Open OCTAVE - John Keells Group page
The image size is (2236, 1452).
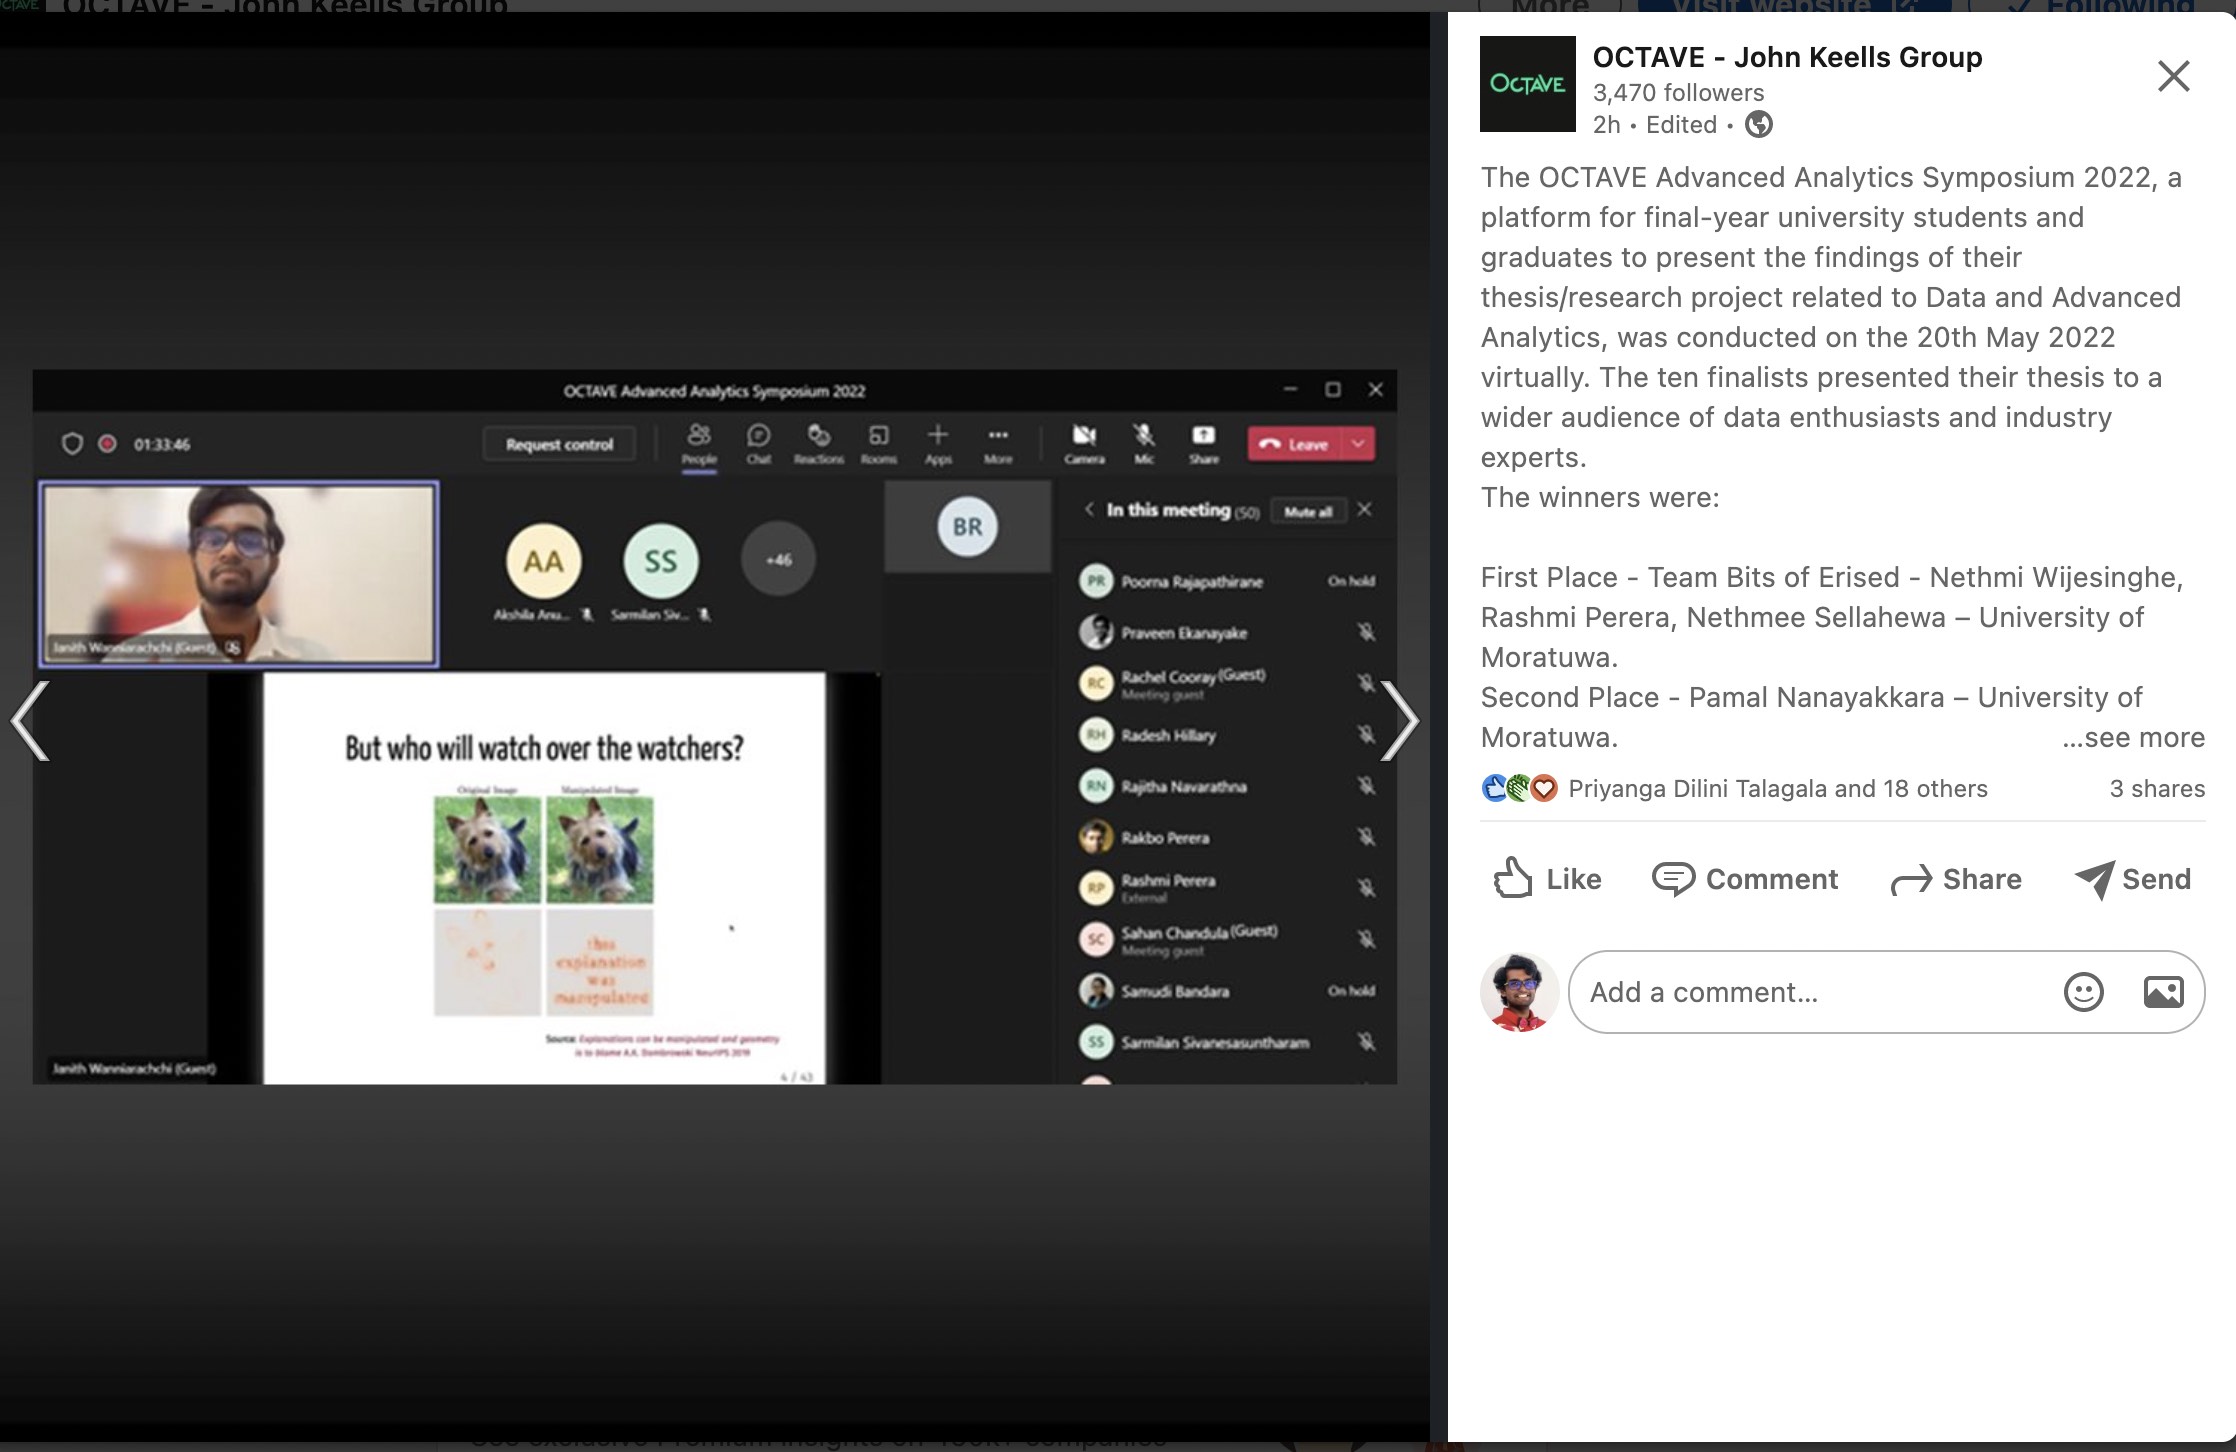(1787, 57)
